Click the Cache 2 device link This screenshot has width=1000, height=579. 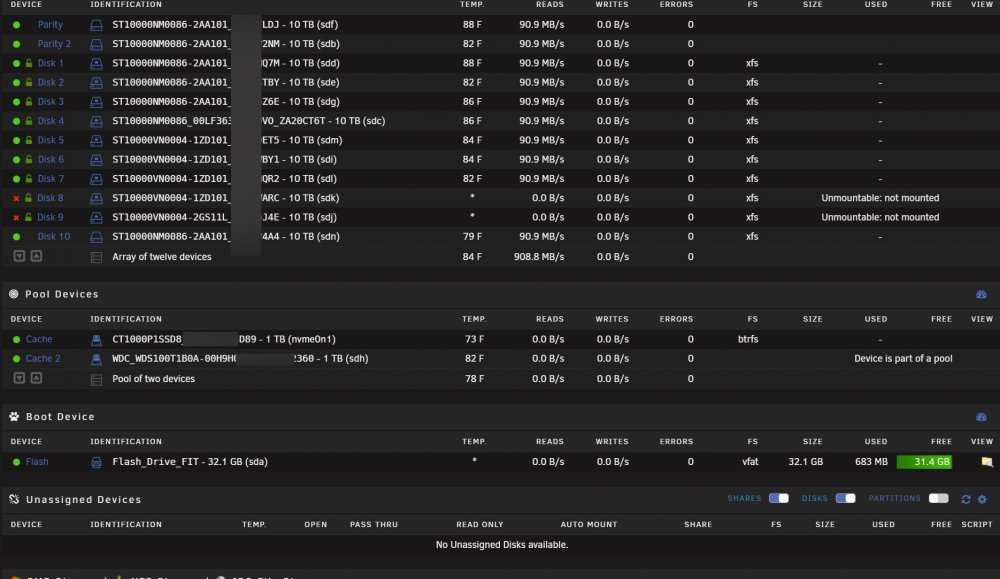(43, 358)
